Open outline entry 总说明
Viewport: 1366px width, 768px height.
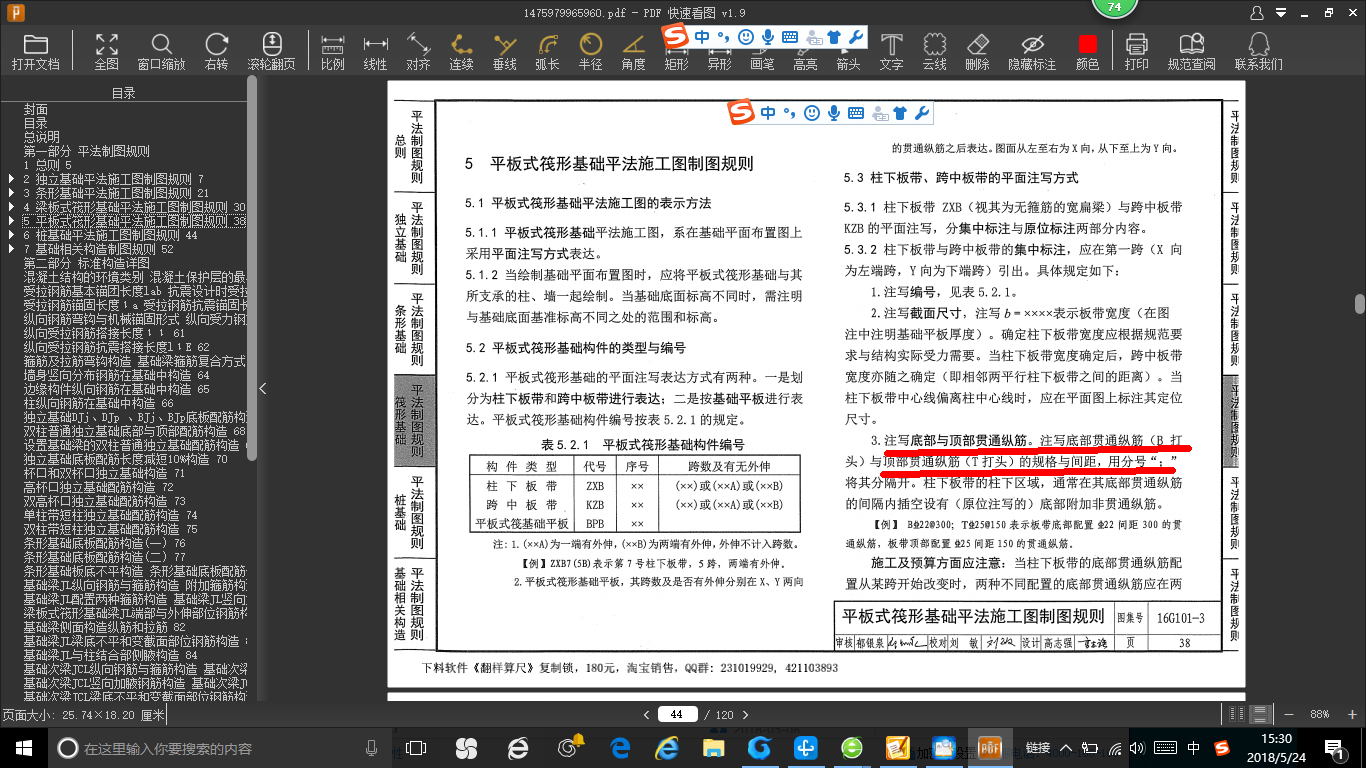42,137
